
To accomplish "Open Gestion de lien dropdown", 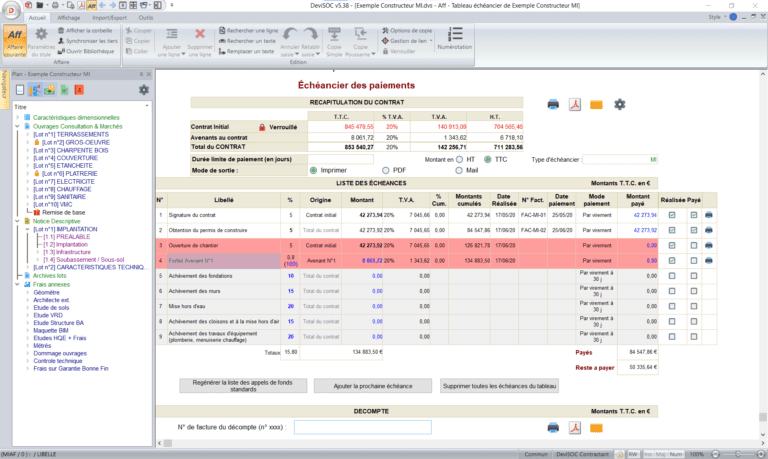I will click(x=407, y=41).
